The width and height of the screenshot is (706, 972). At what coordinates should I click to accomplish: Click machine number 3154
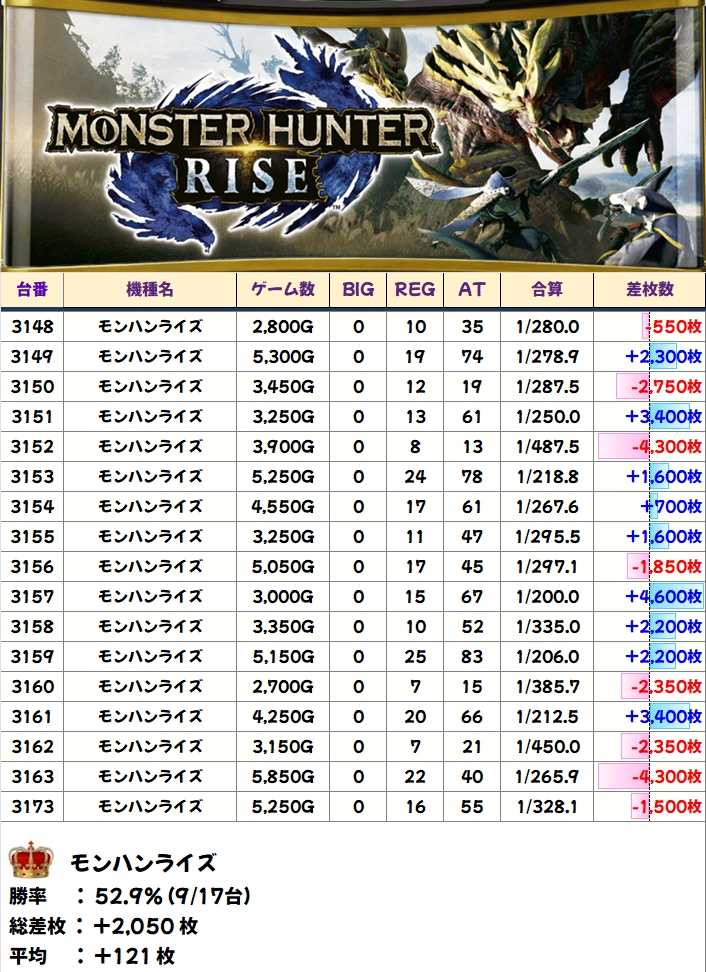(32, 506)
